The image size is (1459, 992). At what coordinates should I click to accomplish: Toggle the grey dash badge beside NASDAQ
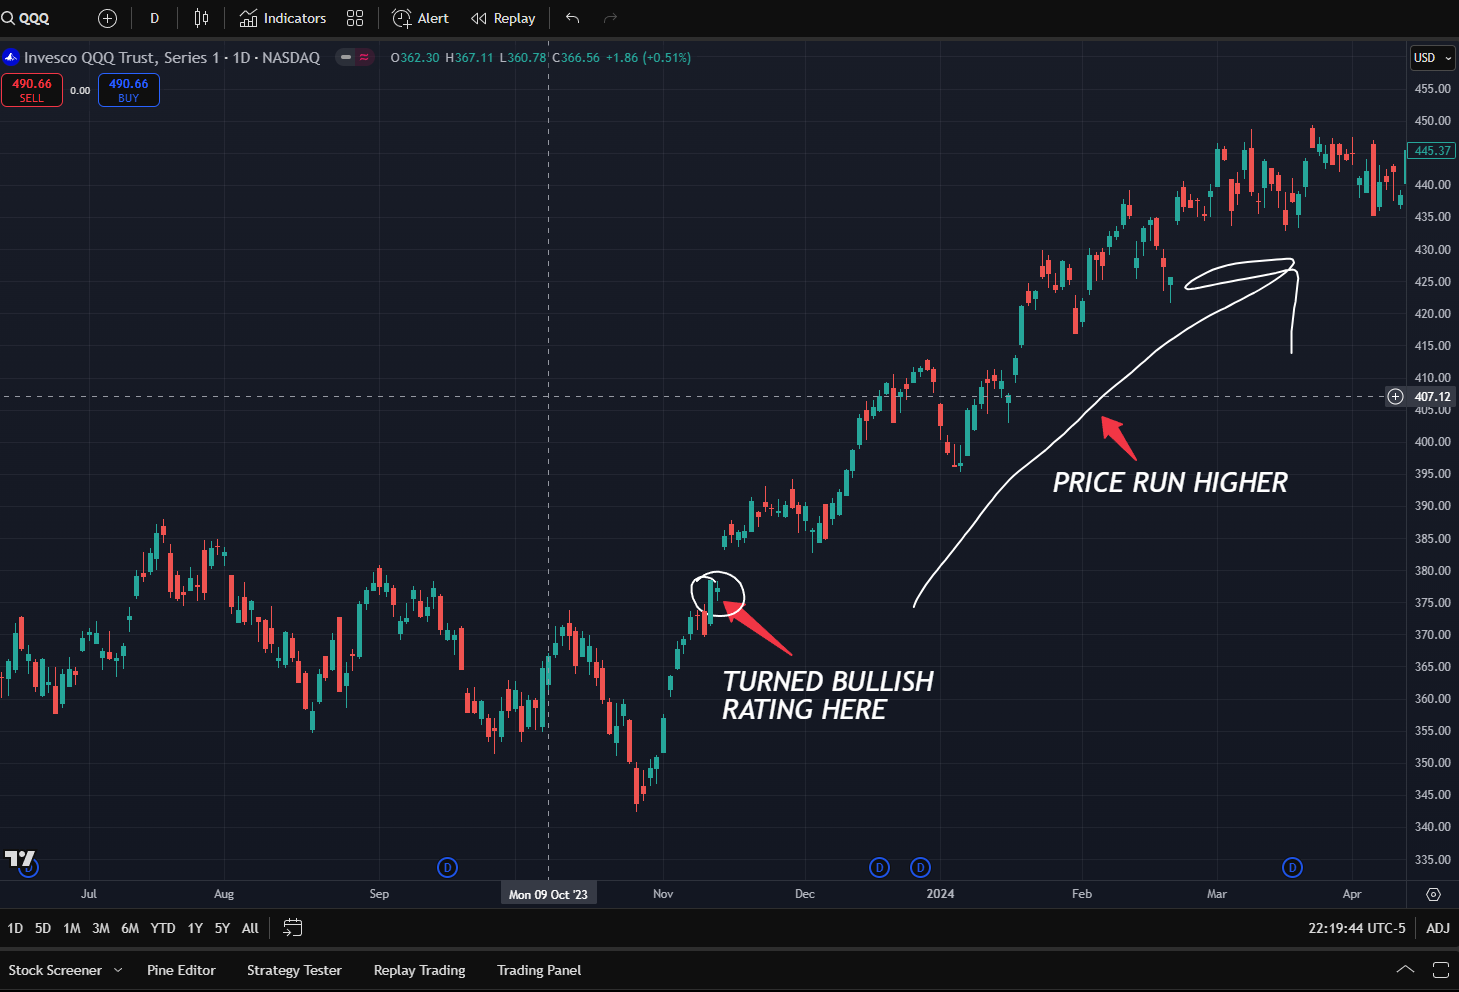tap(346, 57)
